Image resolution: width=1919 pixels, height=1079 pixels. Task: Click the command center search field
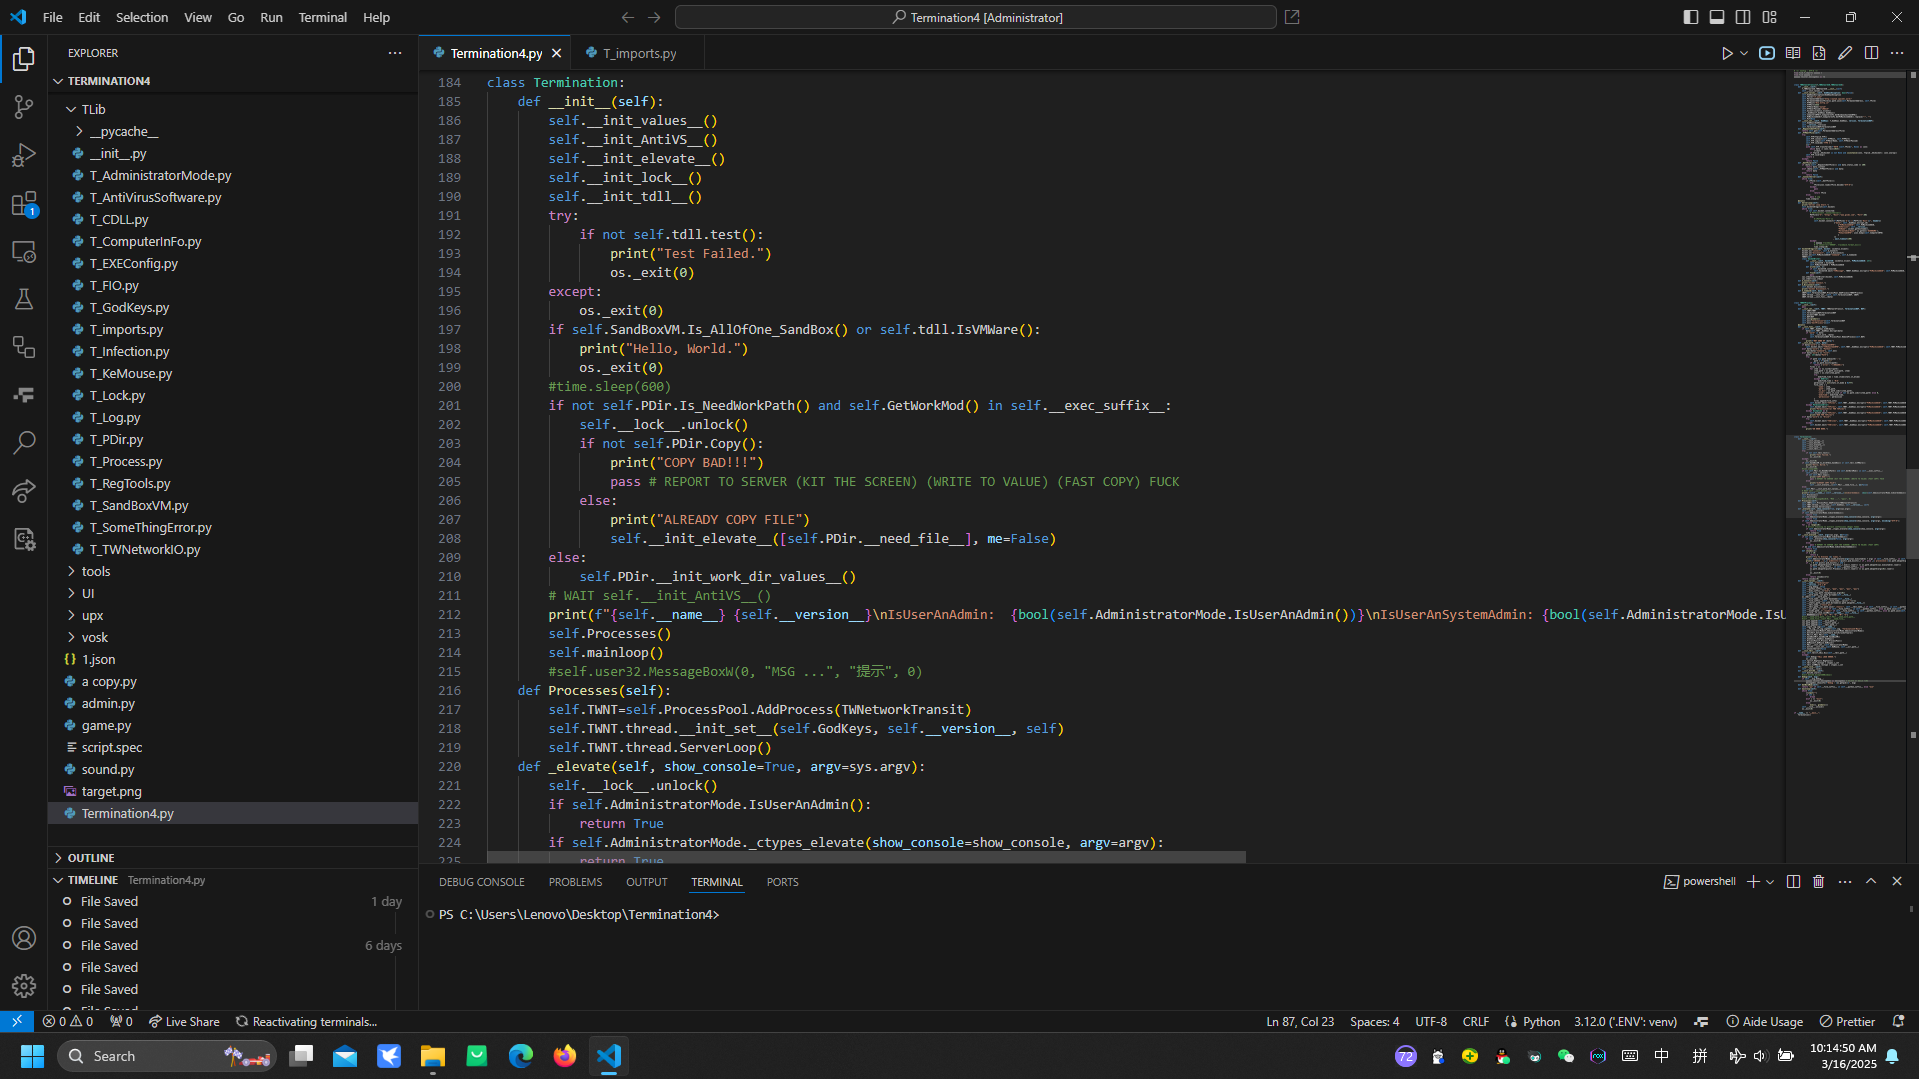tap(975, 17)
